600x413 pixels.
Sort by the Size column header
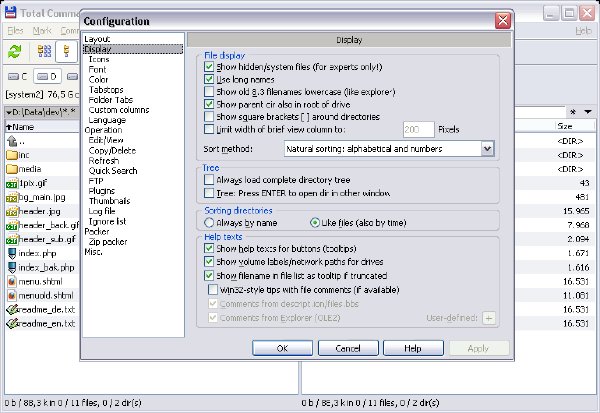(574, 126)
